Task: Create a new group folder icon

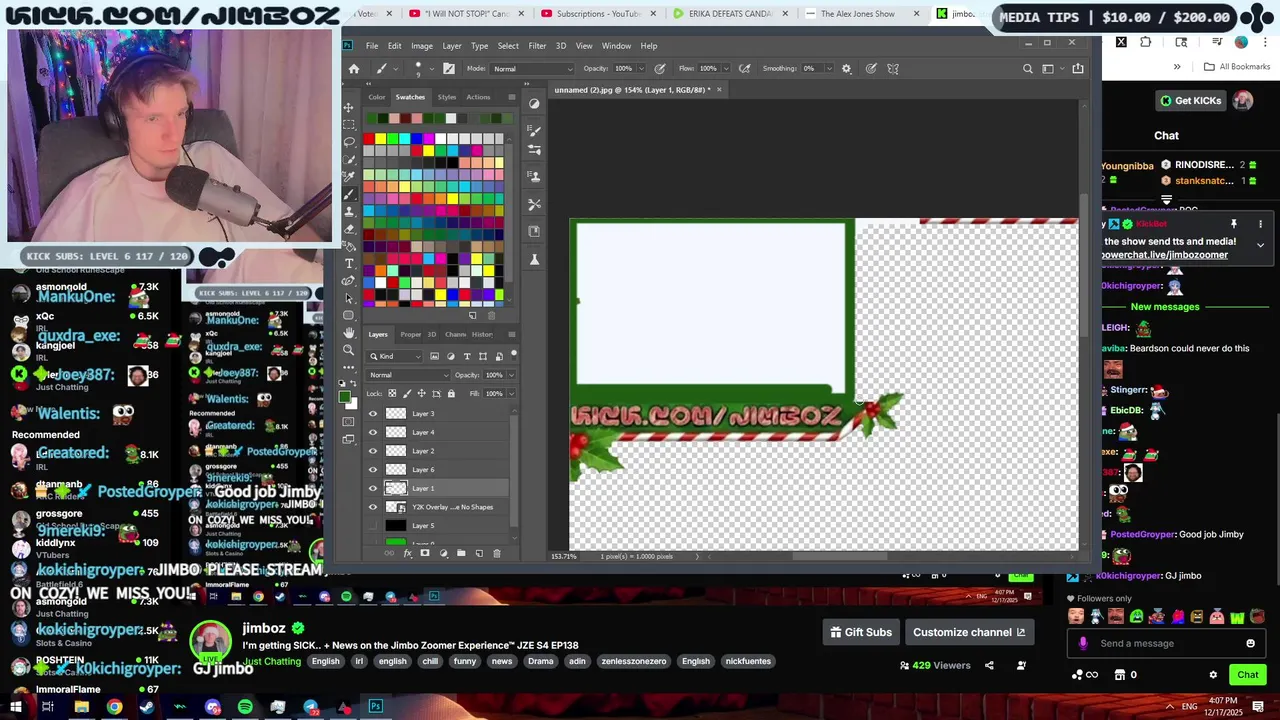Action: [x=461, y=553]
